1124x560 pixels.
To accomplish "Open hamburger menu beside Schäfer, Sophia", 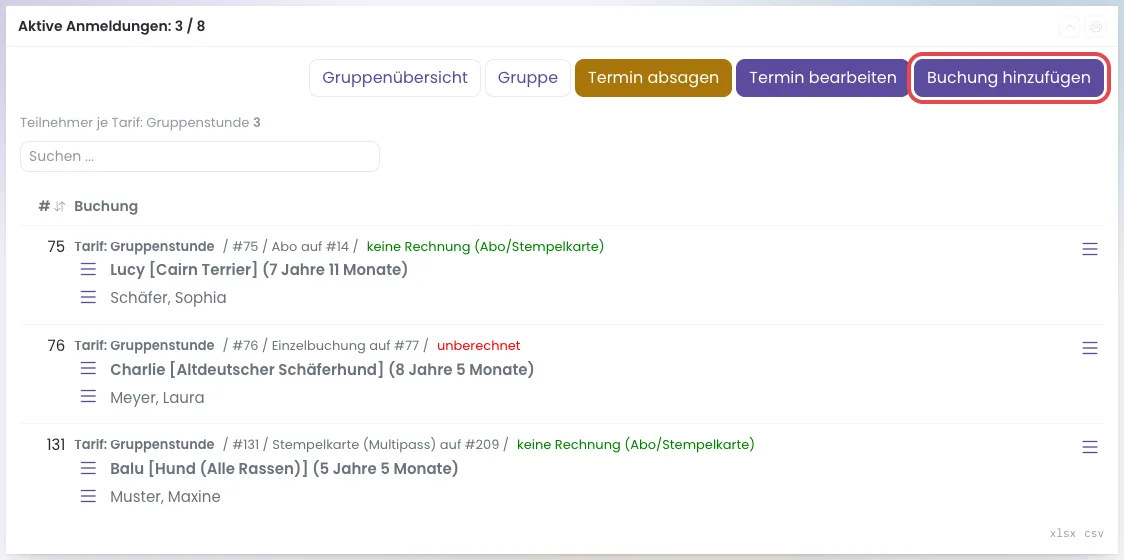I will coord(88,297).
